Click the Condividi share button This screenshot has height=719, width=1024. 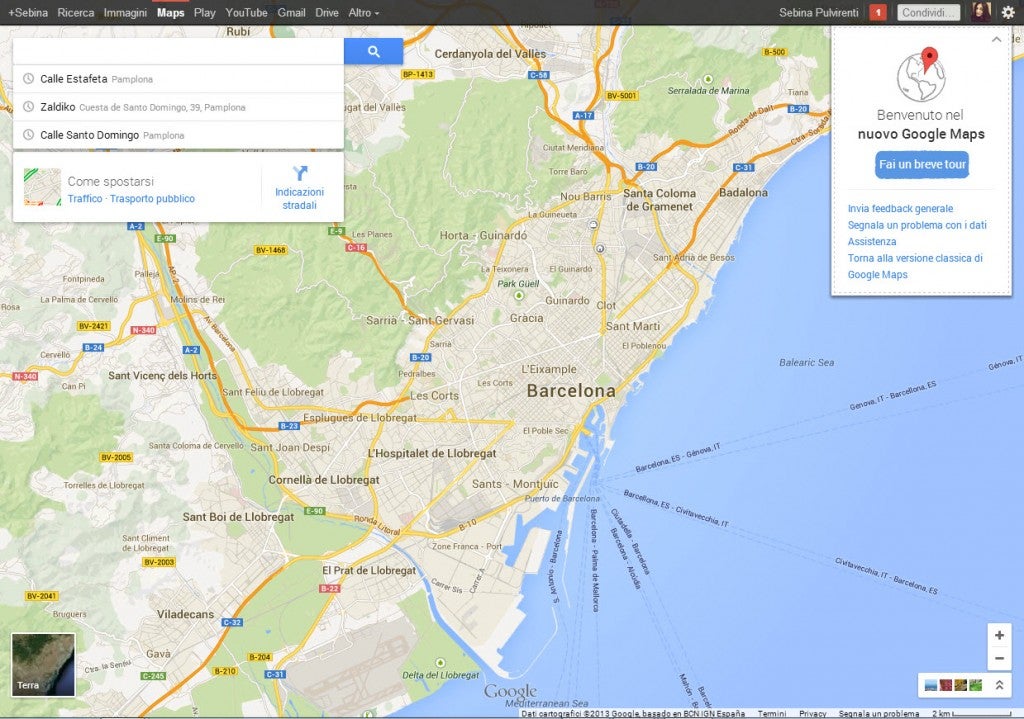[928, 12]
